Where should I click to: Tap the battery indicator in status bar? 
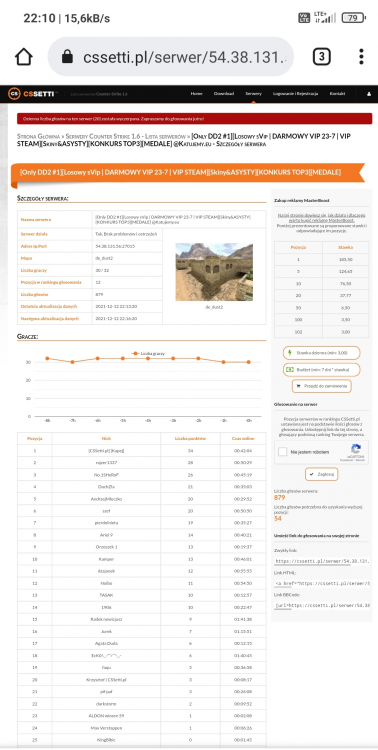point(353,18)
